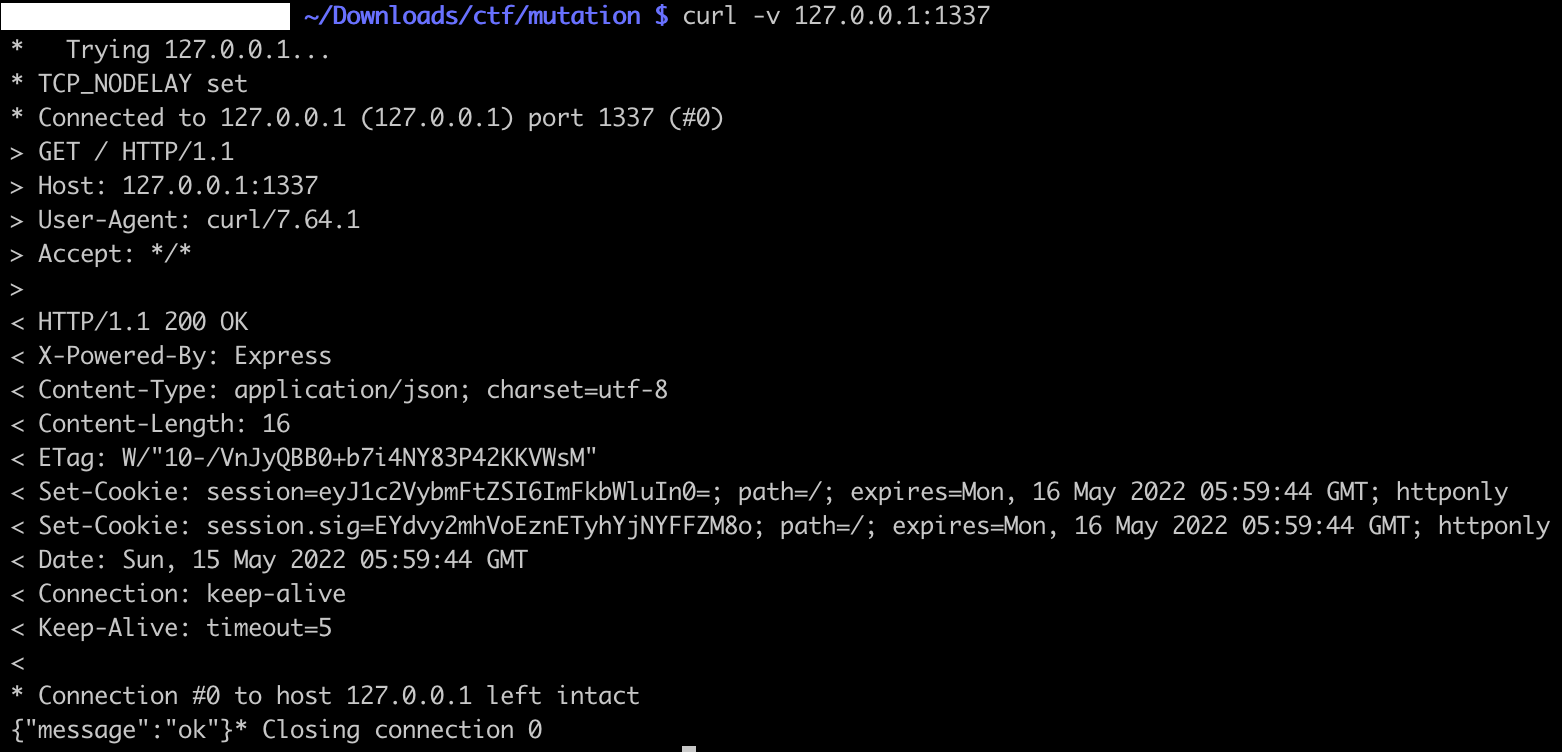Click the TCP_NODELAY set line
The width and height of the screenshot is (1562, 752).
click(143, 84)
